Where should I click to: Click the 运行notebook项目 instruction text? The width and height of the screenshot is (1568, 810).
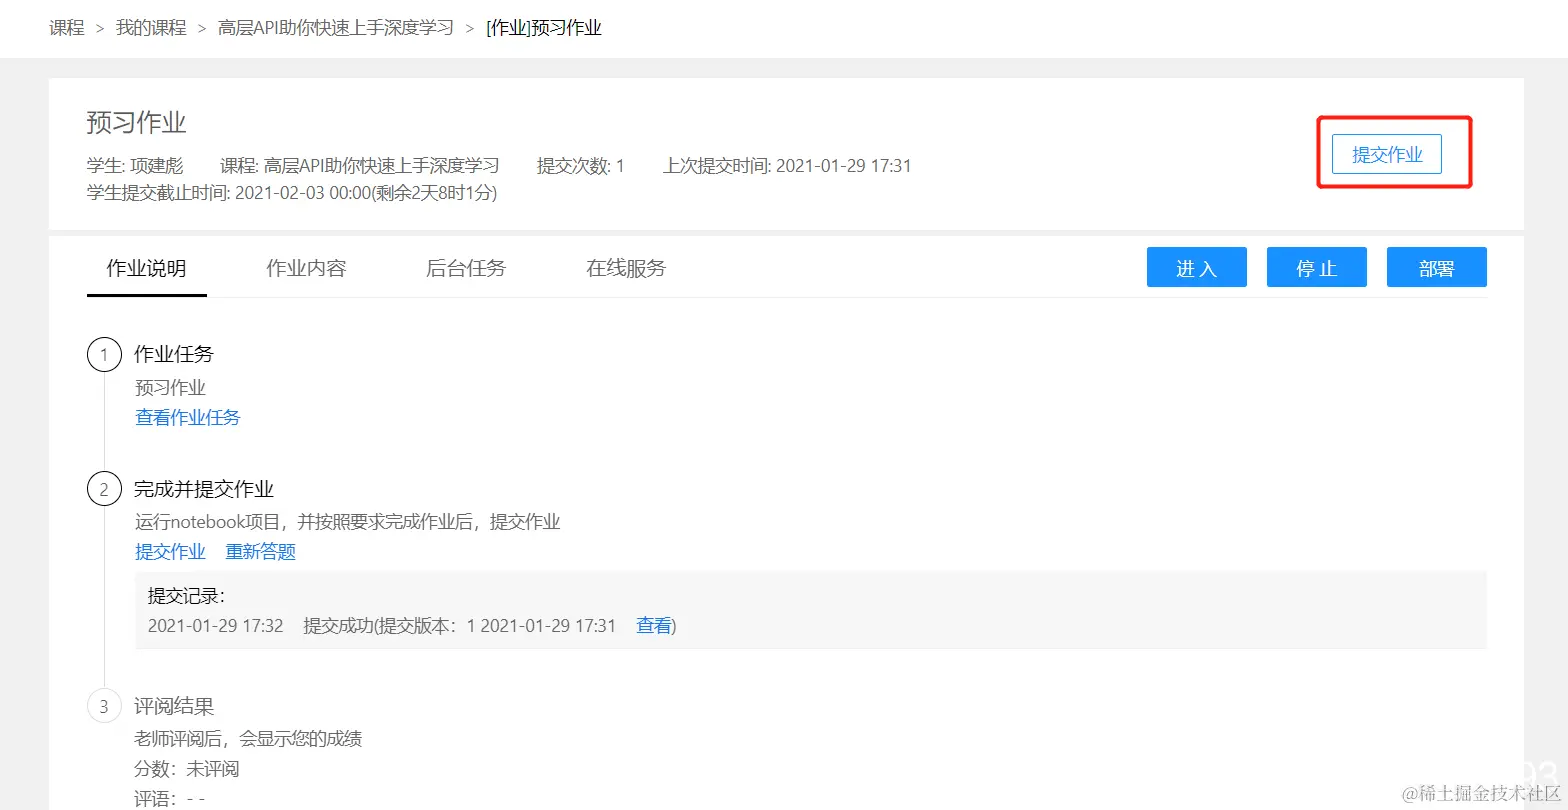pyautogui.click(x=347, y=522)
